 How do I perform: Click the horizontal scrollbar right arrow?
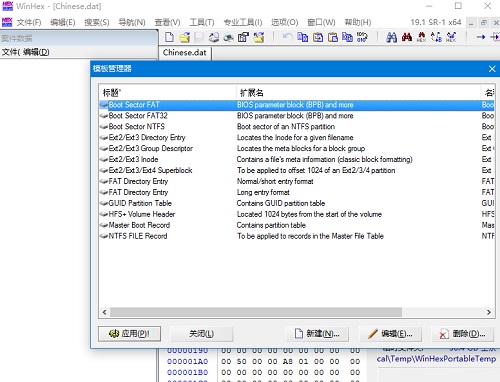click(489, 312)
